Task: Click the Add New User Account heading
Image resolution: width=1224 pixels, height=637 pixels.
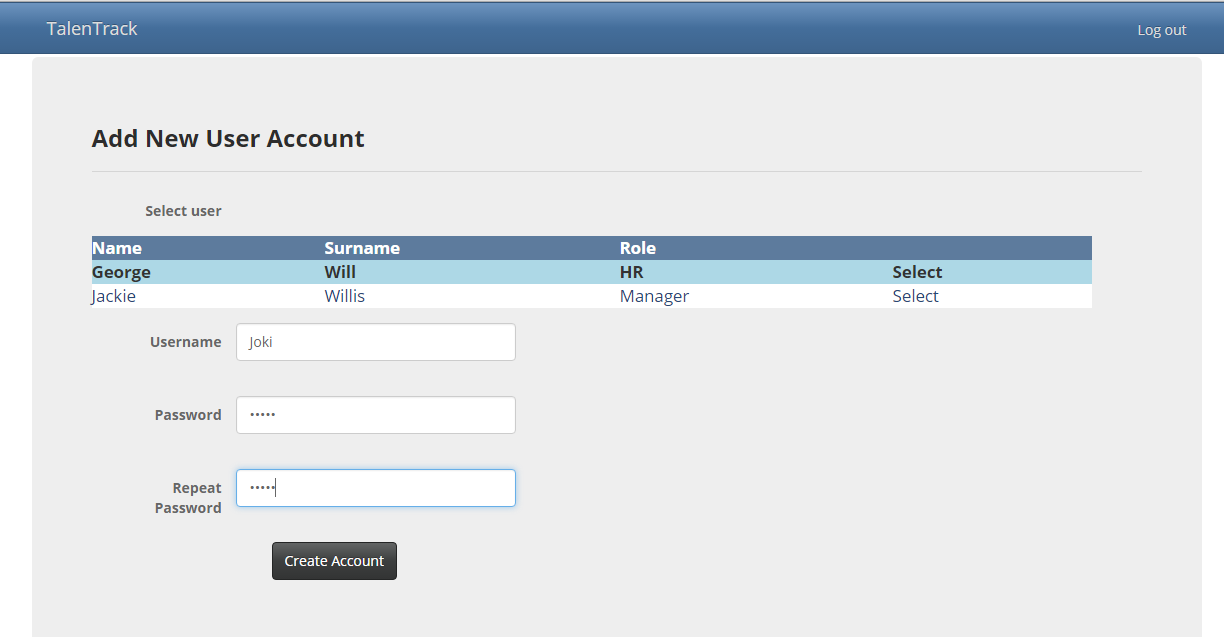Action: click(x=228, y=138)
